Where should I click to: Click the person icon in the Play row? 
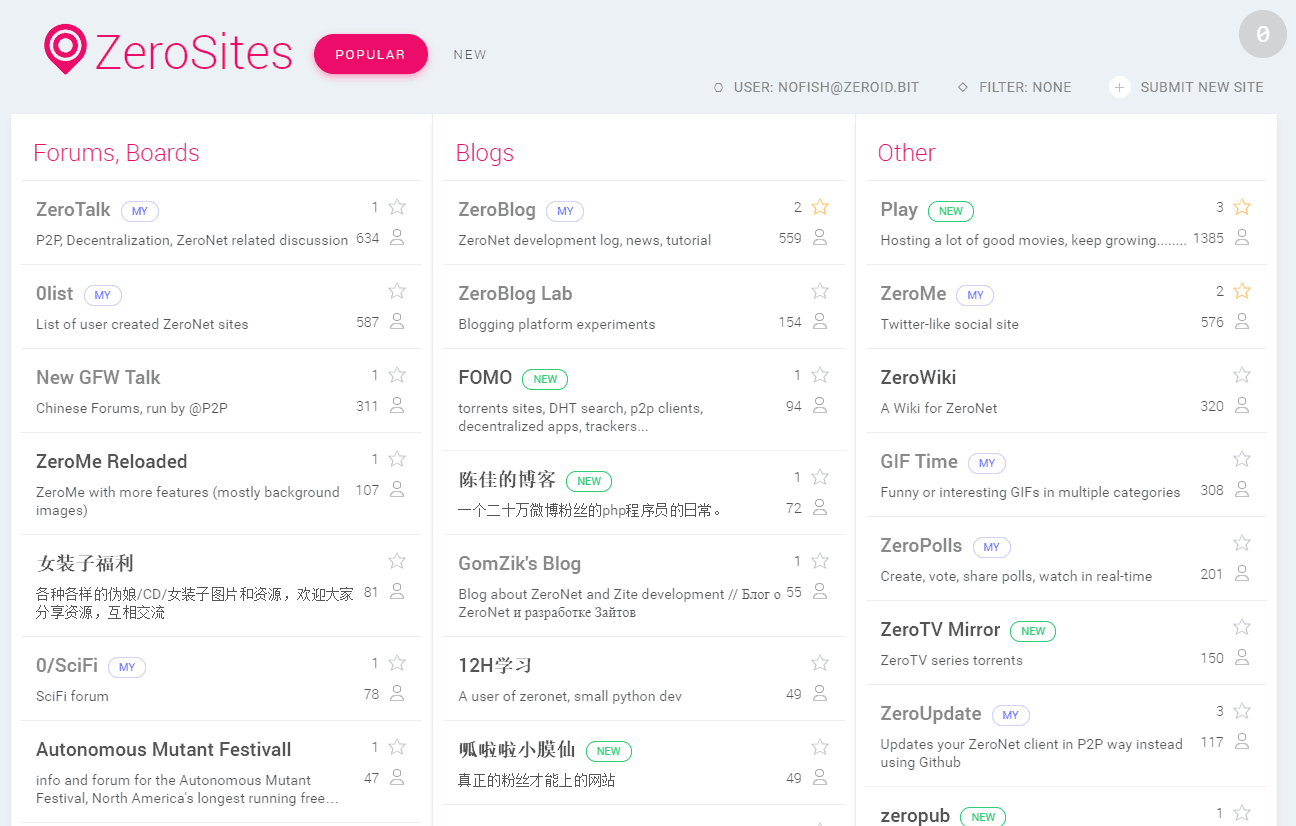1242,238
